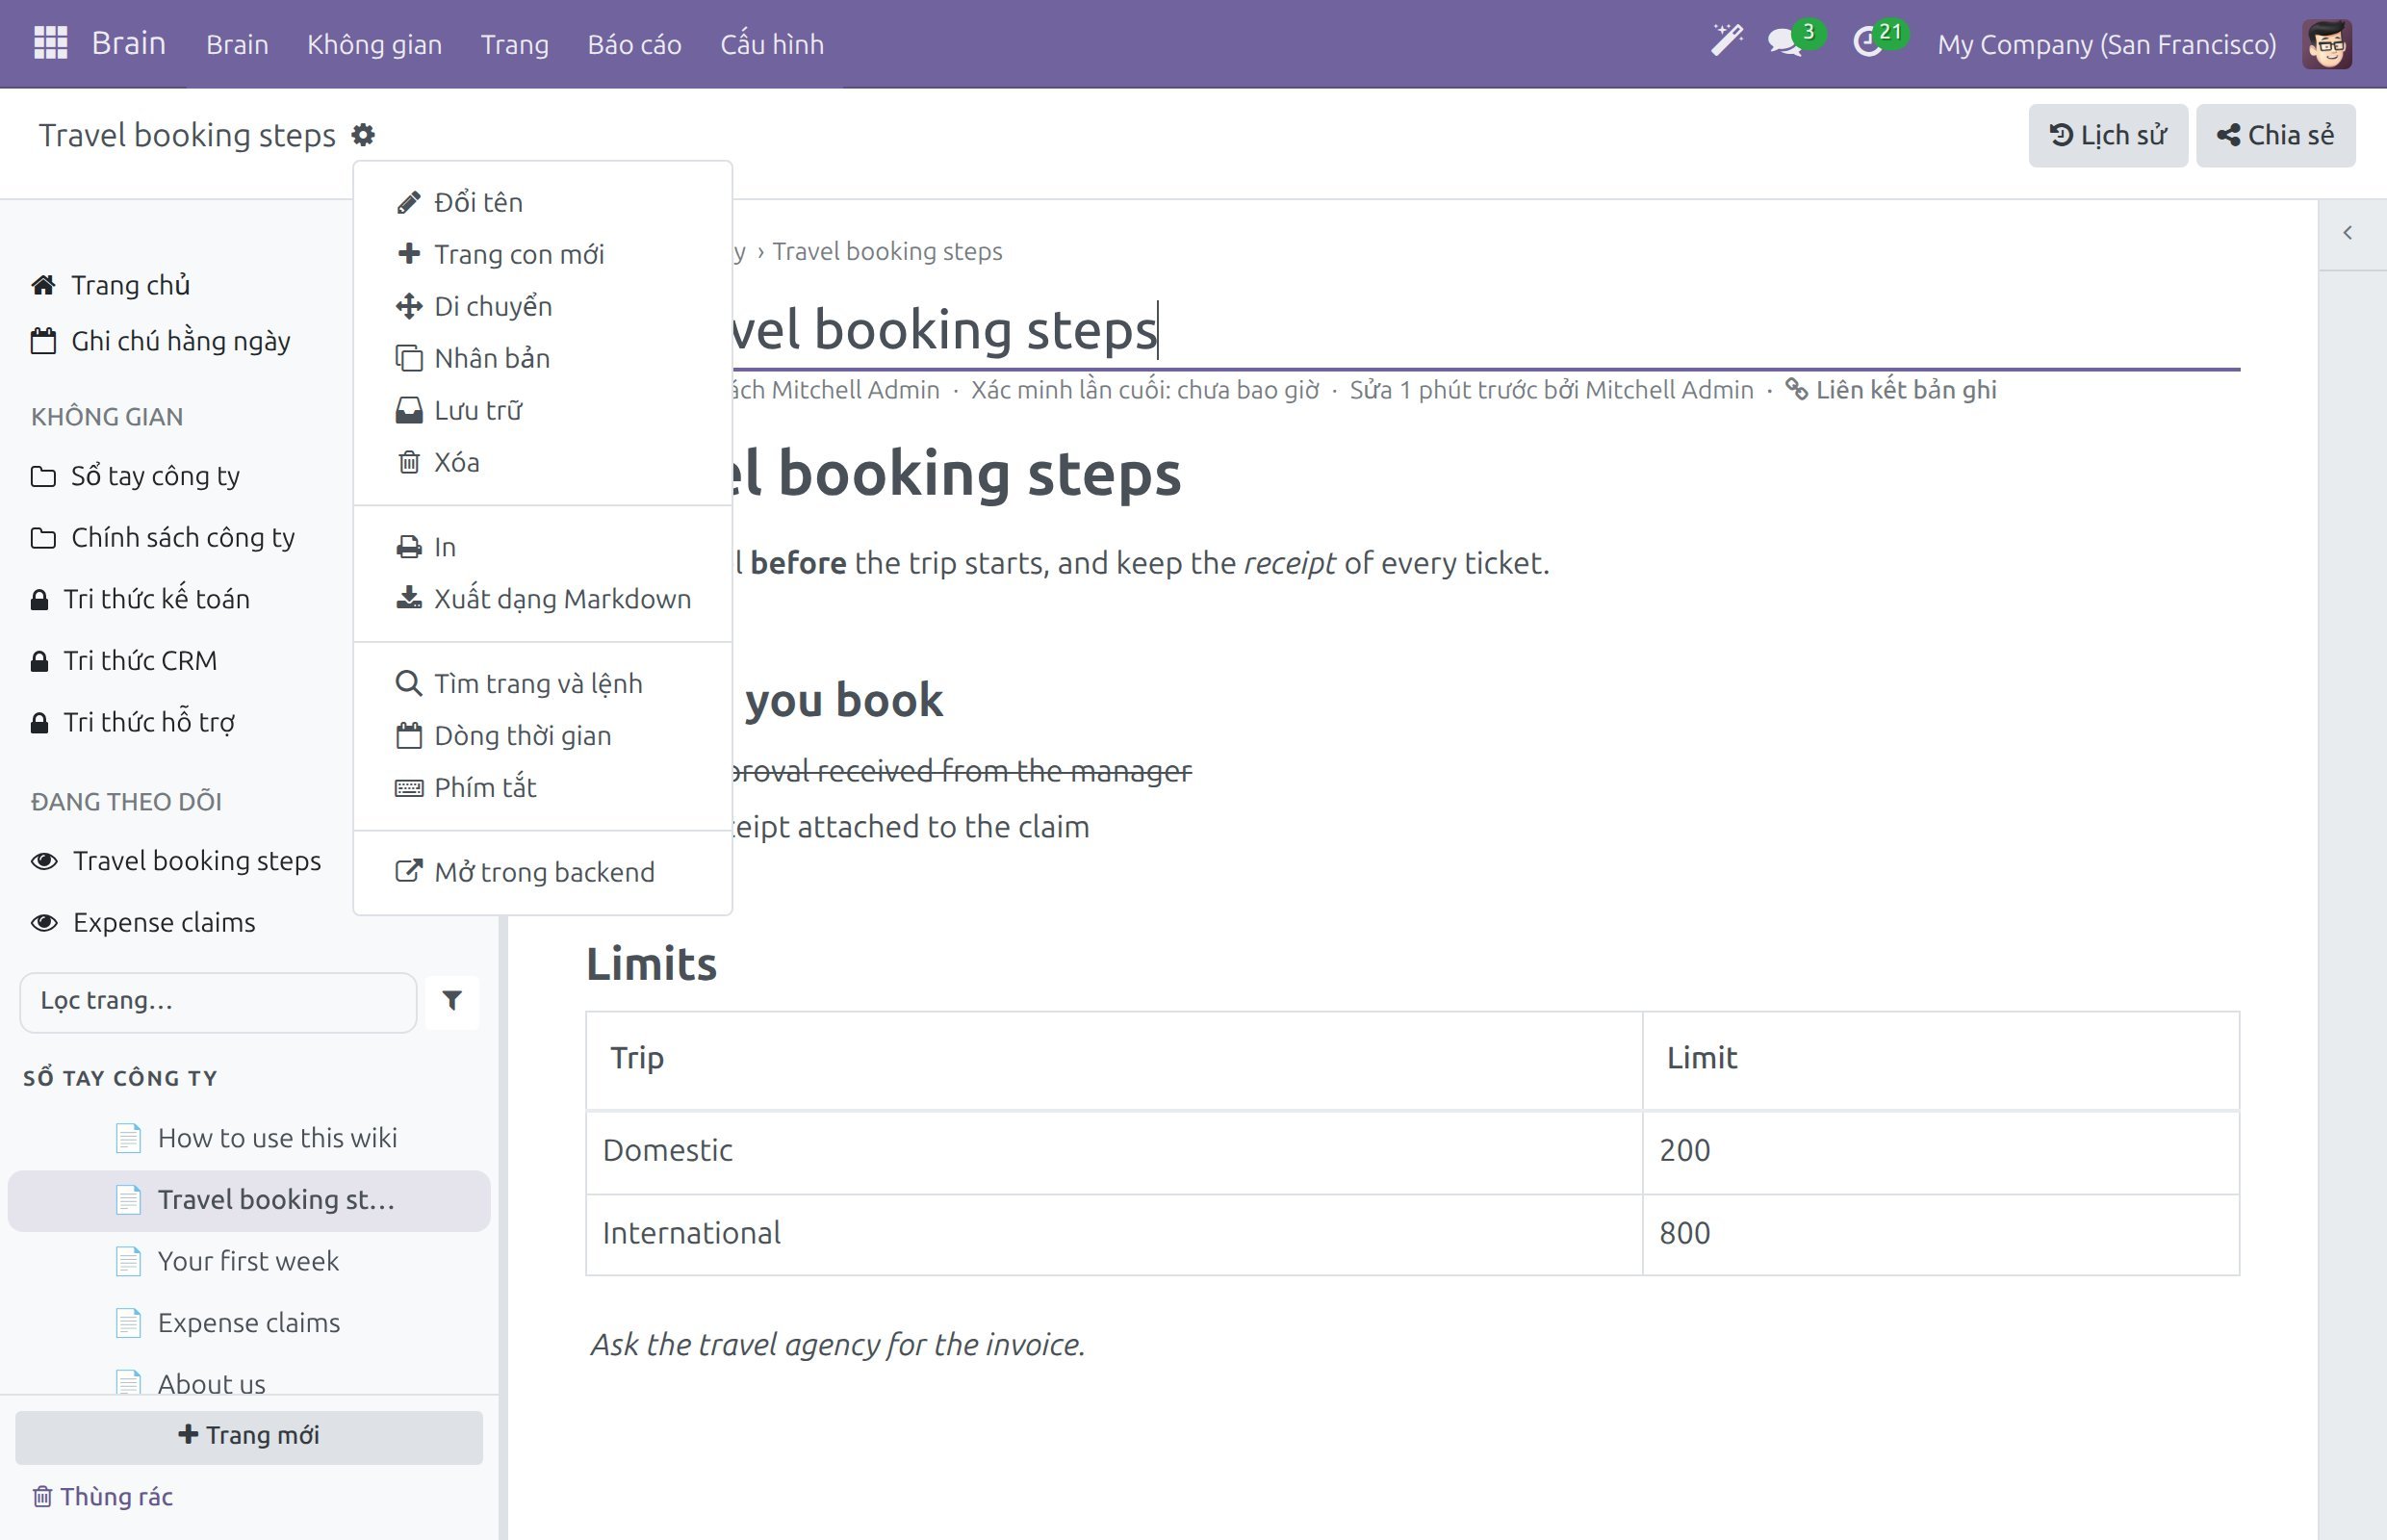Viewport: 2387px width, 1540px height.
Task: Click the Chia sẻ share button
Action: tap(2275, 135)
